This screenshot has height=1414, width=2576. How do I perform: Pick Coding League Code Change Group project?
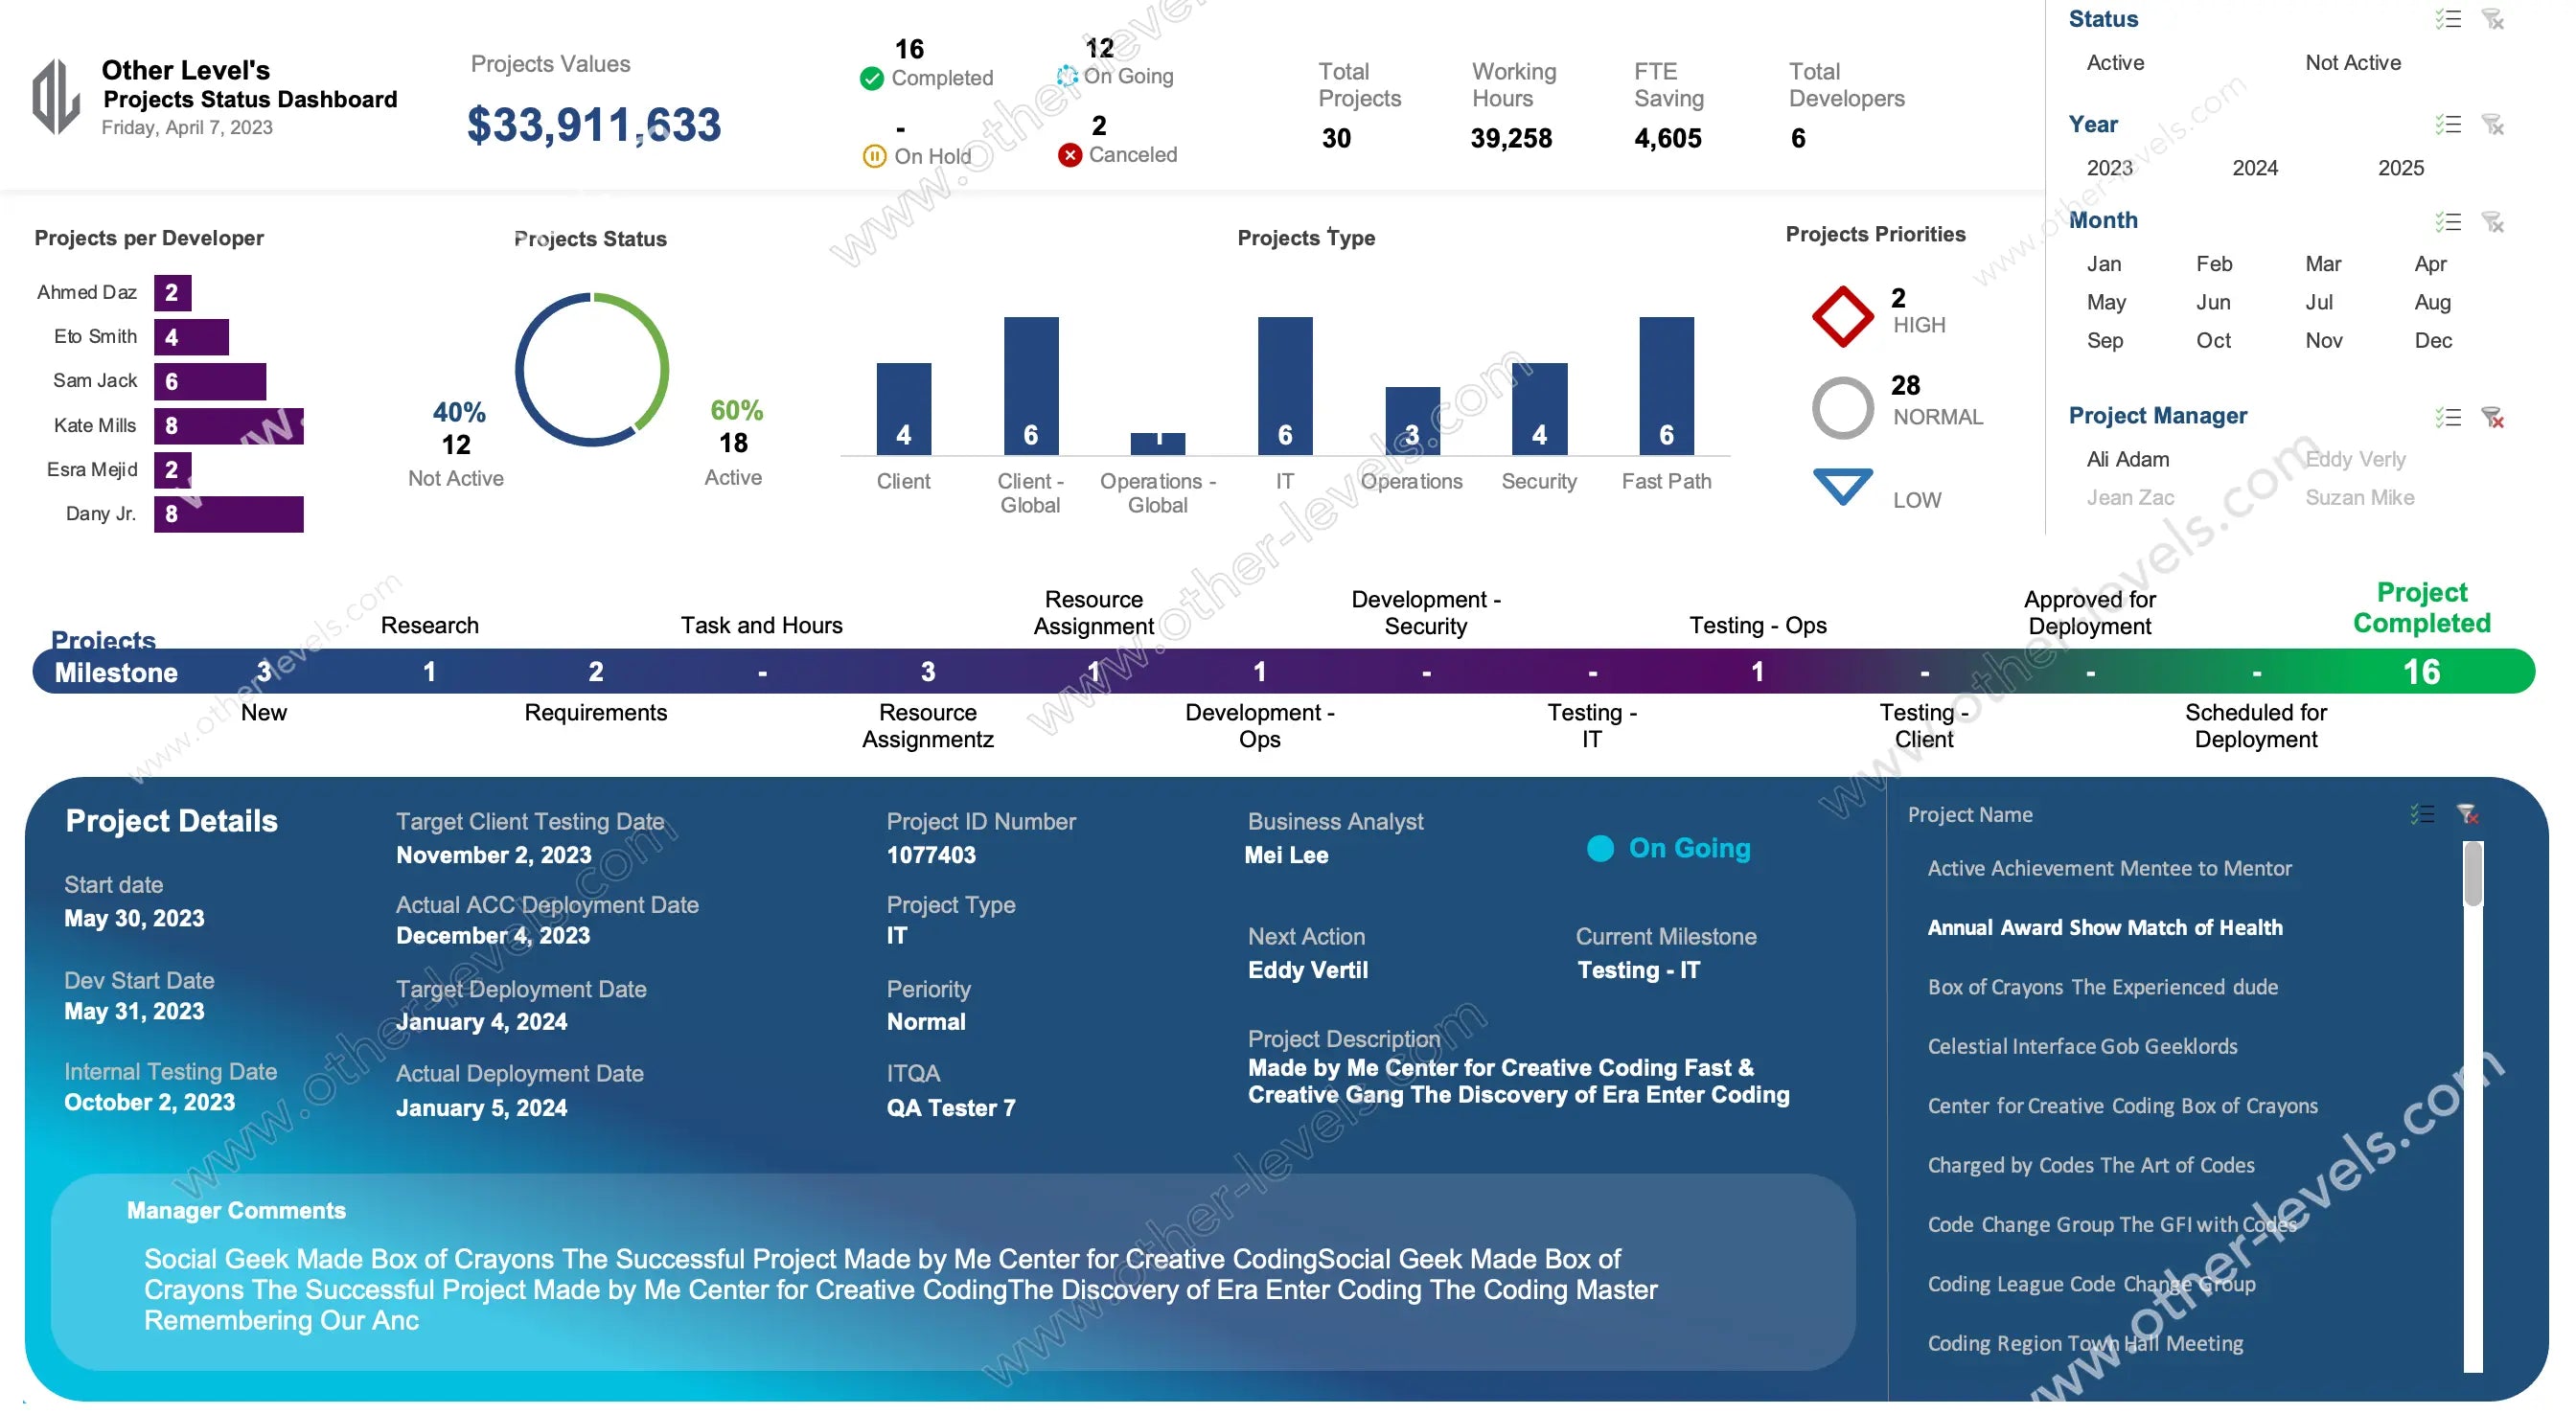[x=2091, y=1283]
